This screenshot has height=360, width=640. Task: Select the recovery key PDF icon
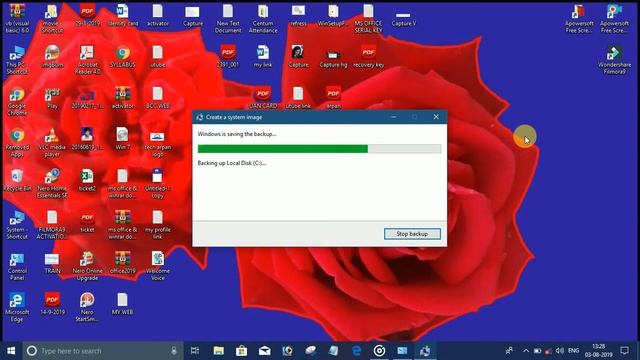tap(368, 57)
